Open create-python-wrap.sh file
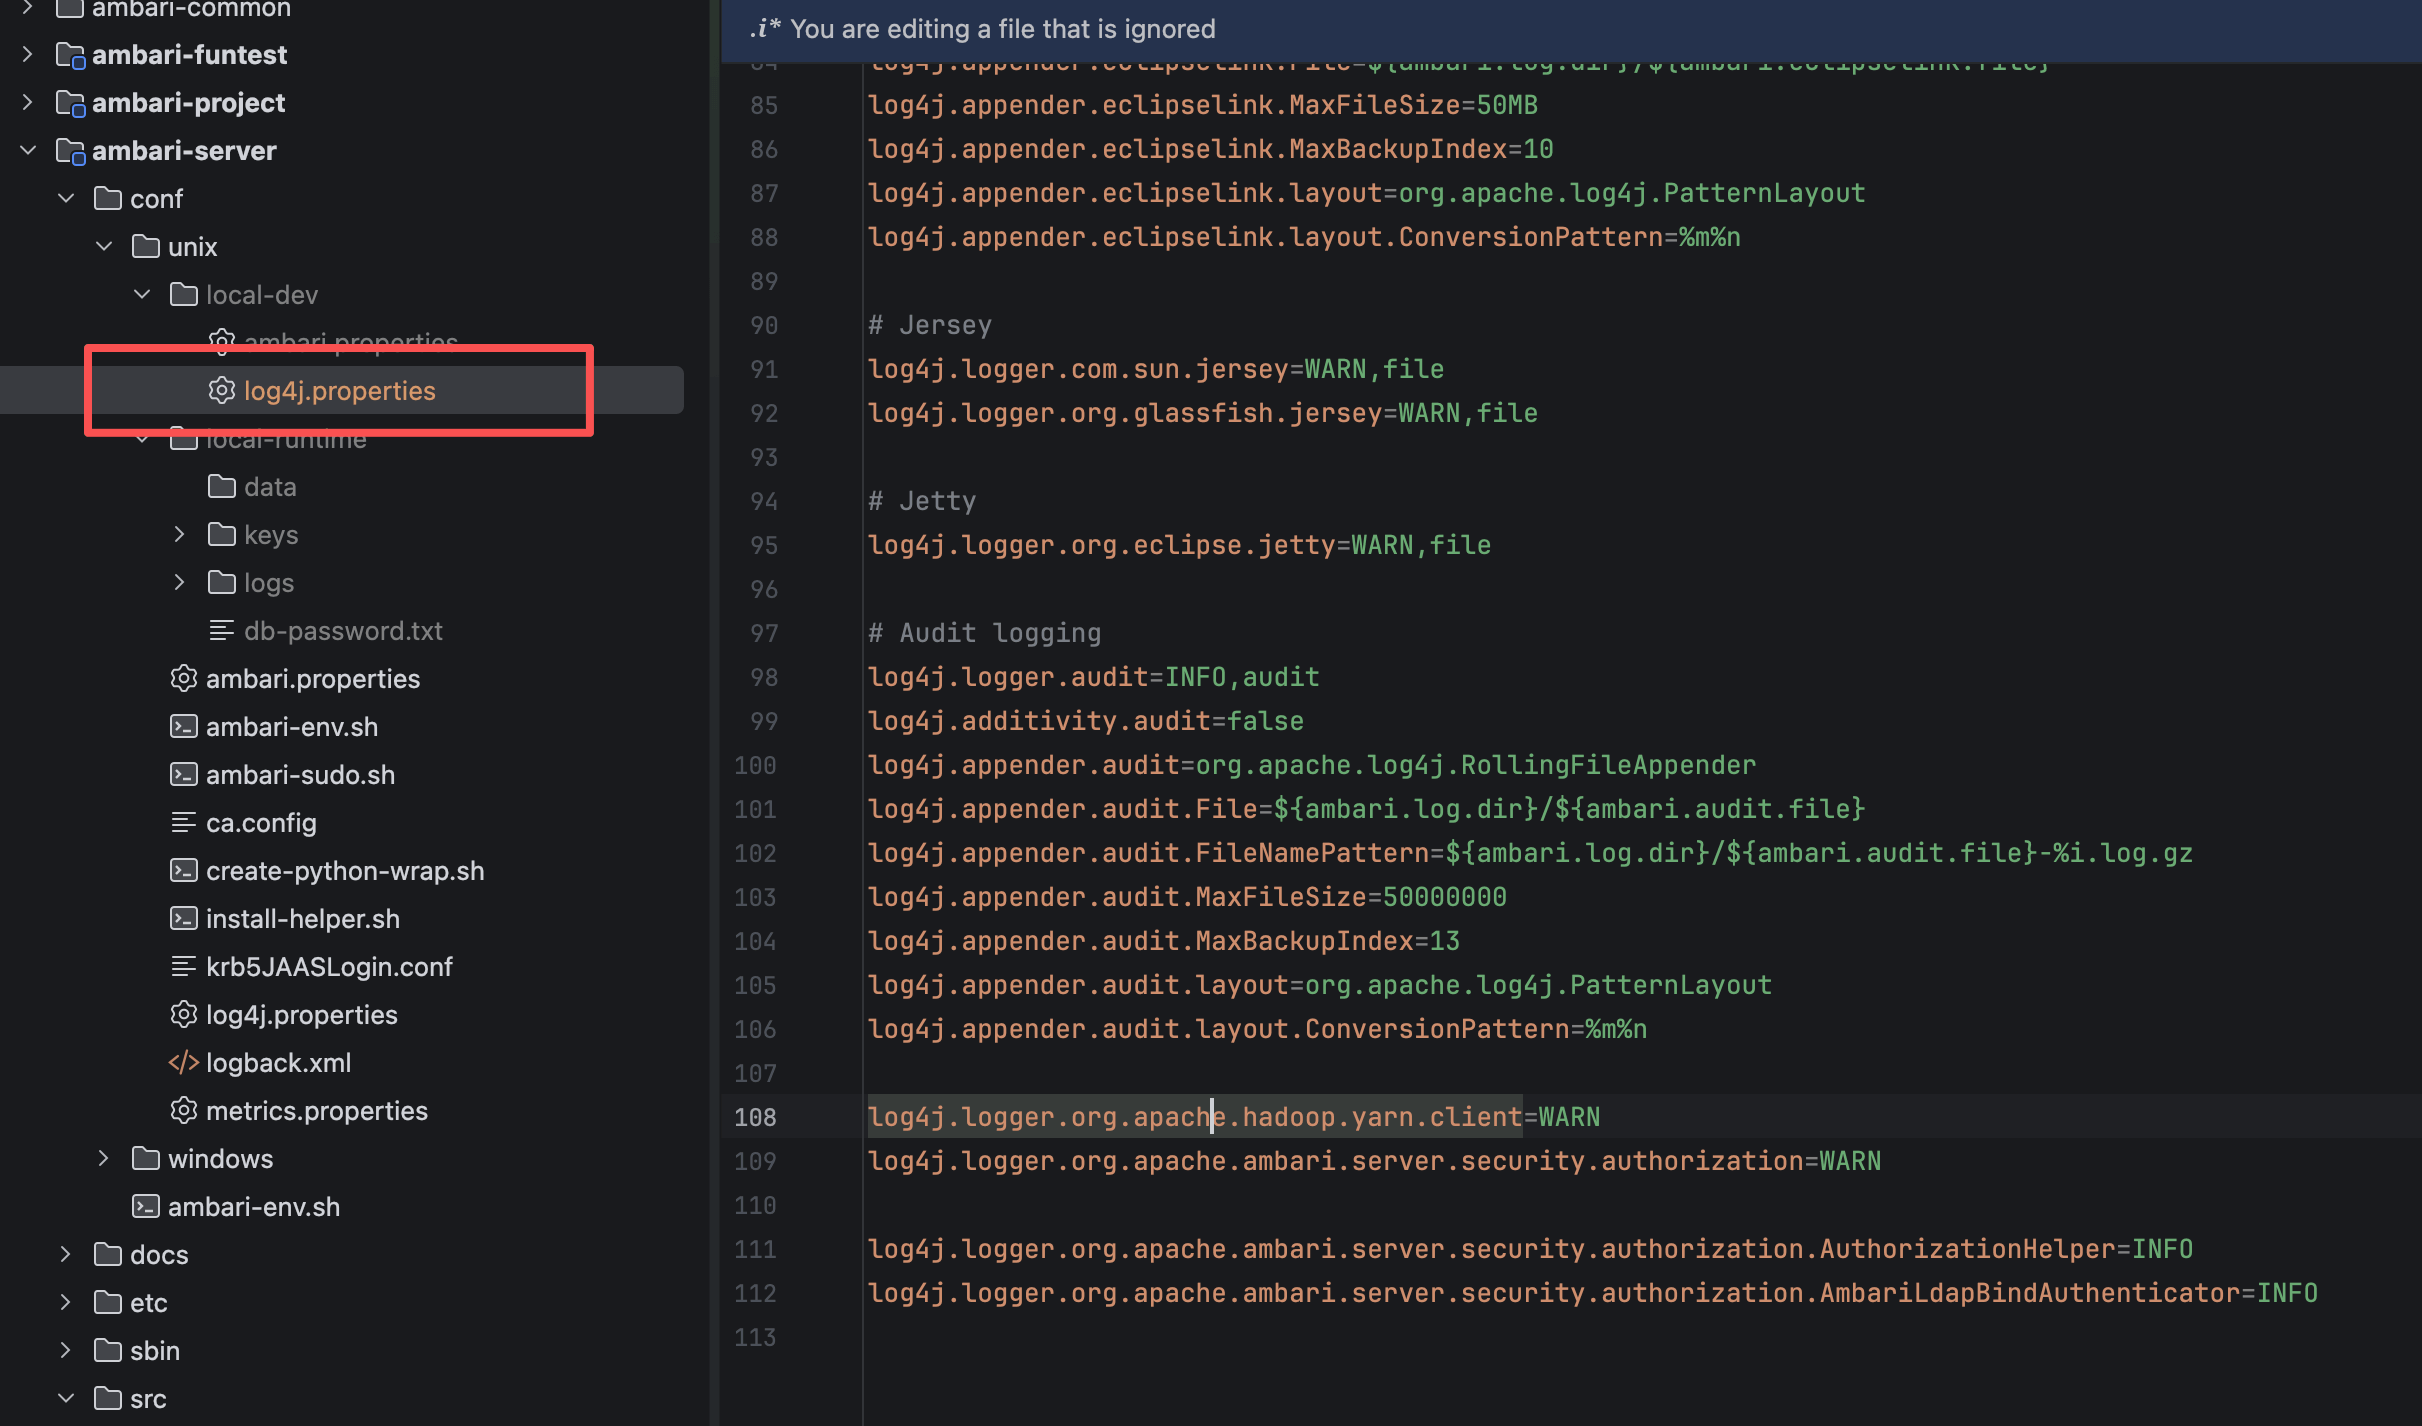The image size is (2422, 1426). 344,870
